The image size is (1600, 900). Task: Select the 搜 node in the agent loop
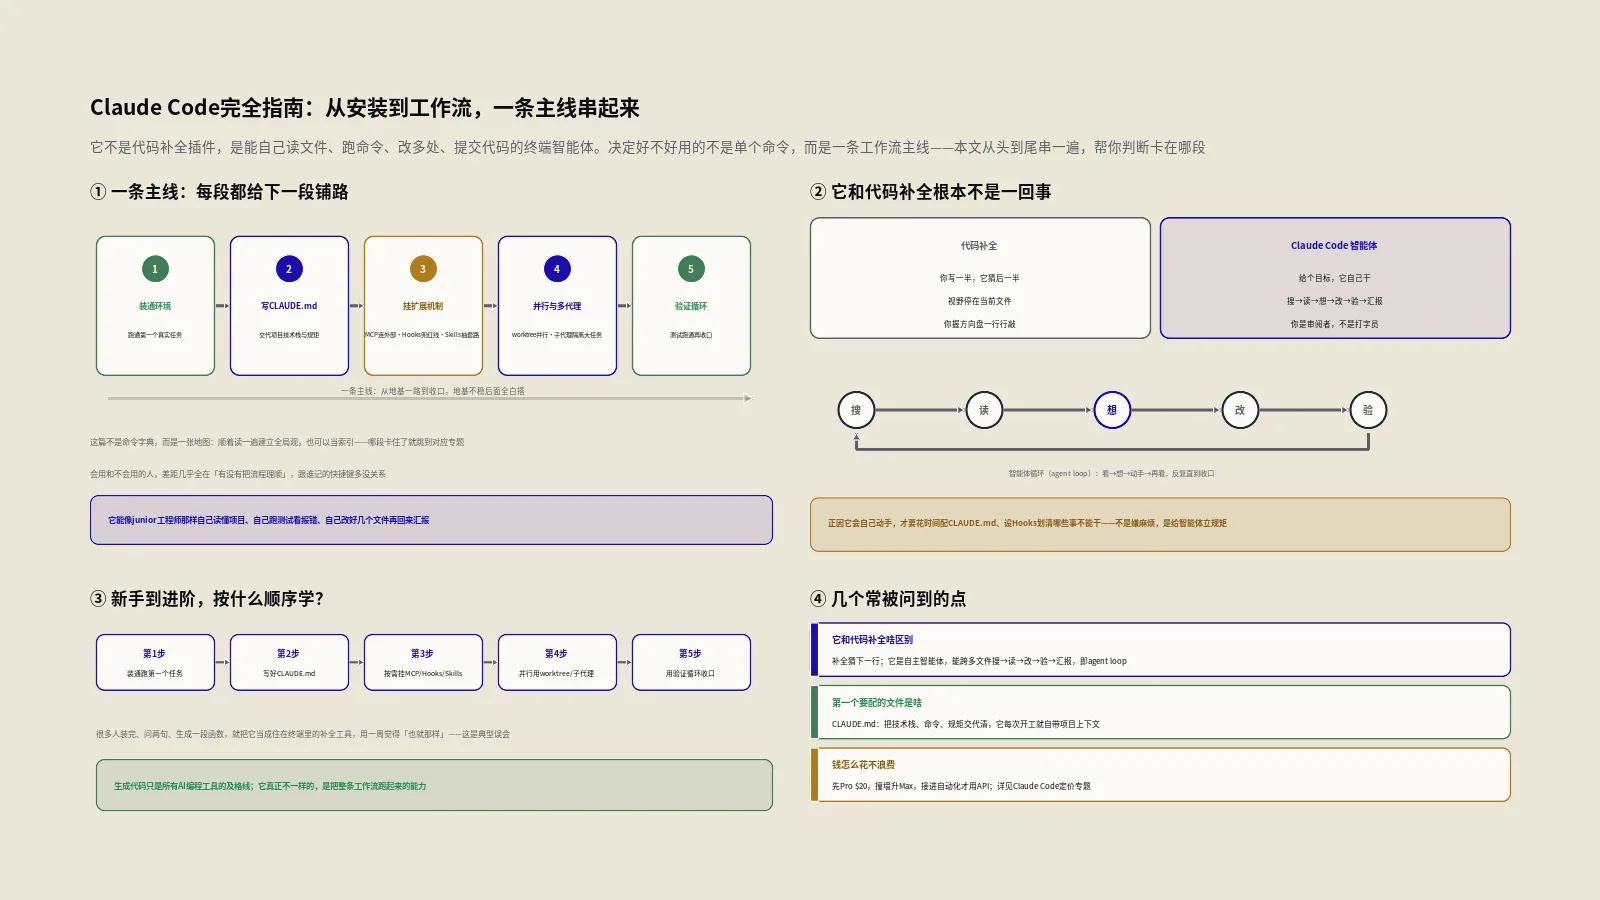tap(856, 410)
